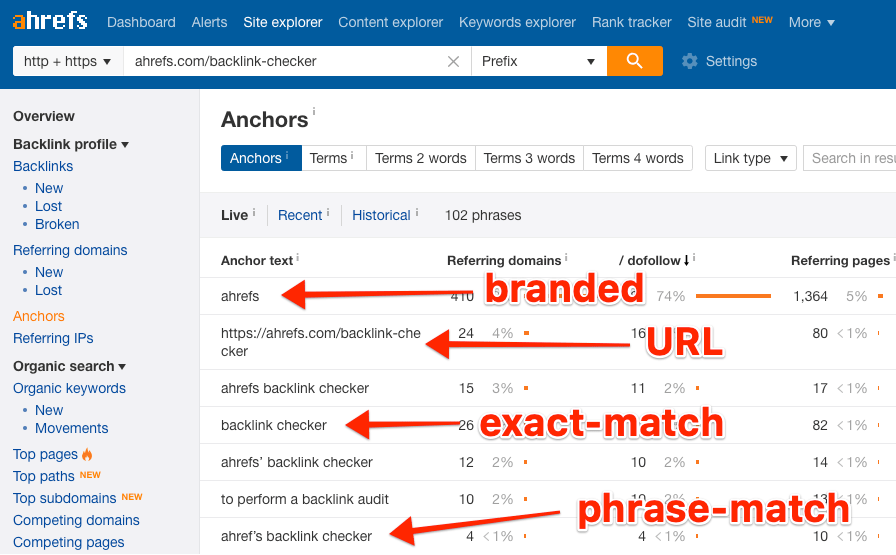Go to Competing domains report
Screen dimensions: 896x555
point(76,520)
